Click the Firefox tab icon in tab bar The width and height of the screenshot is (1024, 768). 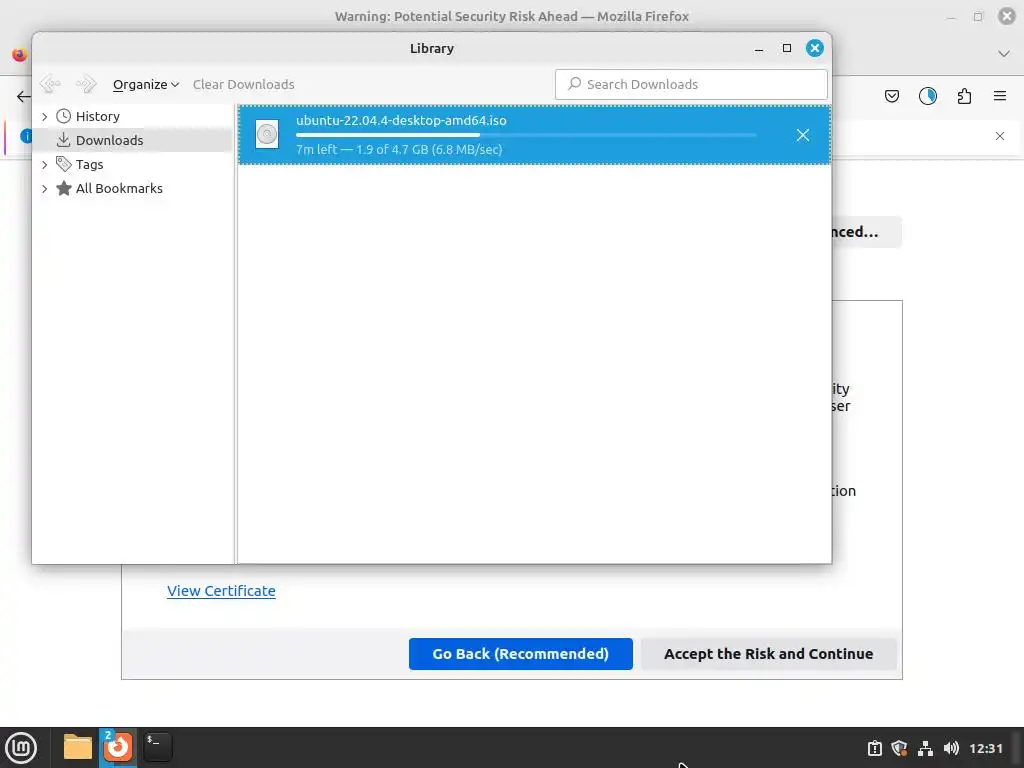pyautogui.click(x=20, y=54)
